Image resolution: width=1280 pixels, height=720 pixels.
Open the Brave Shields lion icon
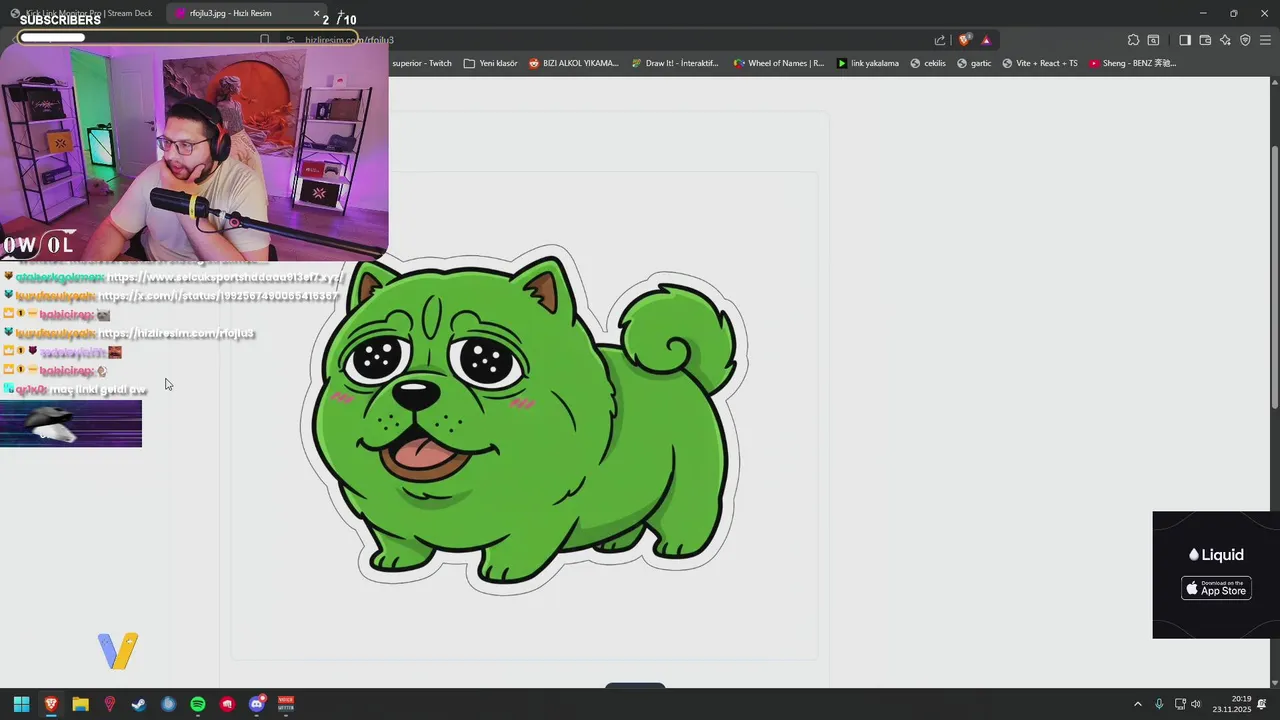click(964, 40)
